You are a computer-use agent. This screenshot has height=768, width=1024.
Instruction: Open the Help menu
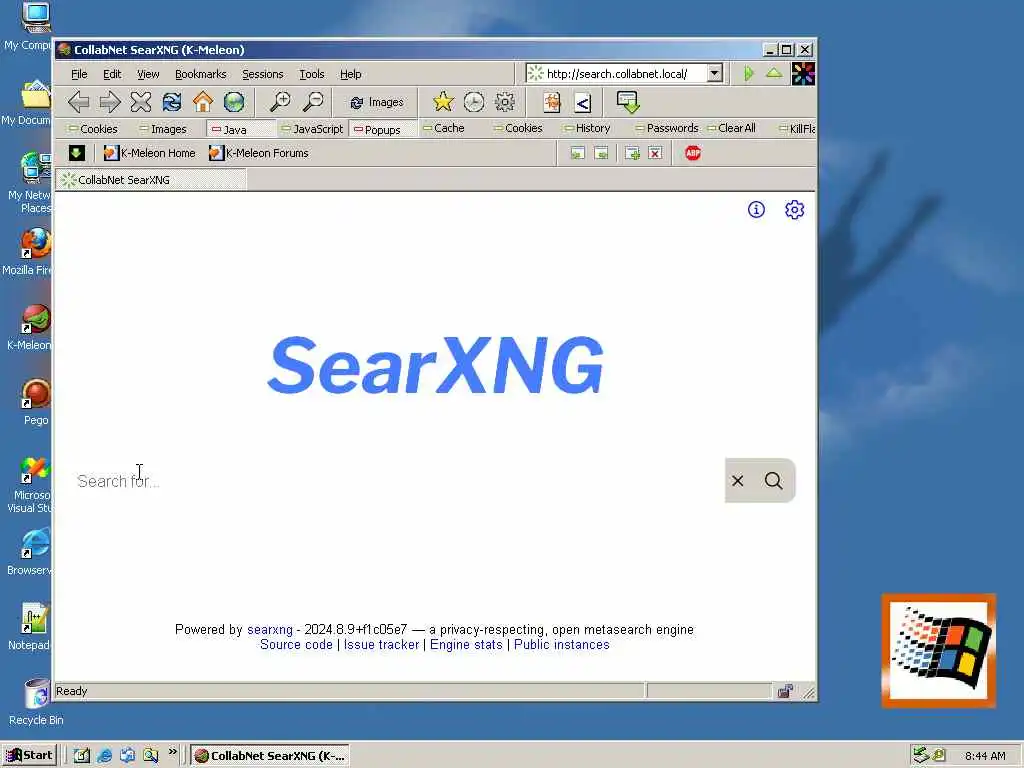pyautogui.click(x=350, y=74)
